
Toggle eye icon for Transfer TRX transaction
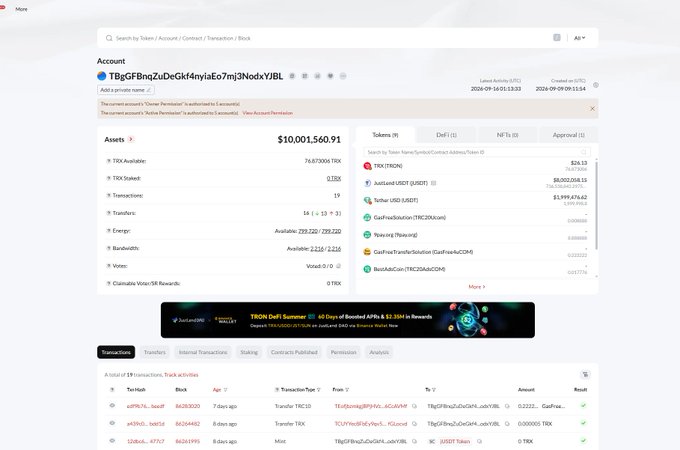[112, 423]
